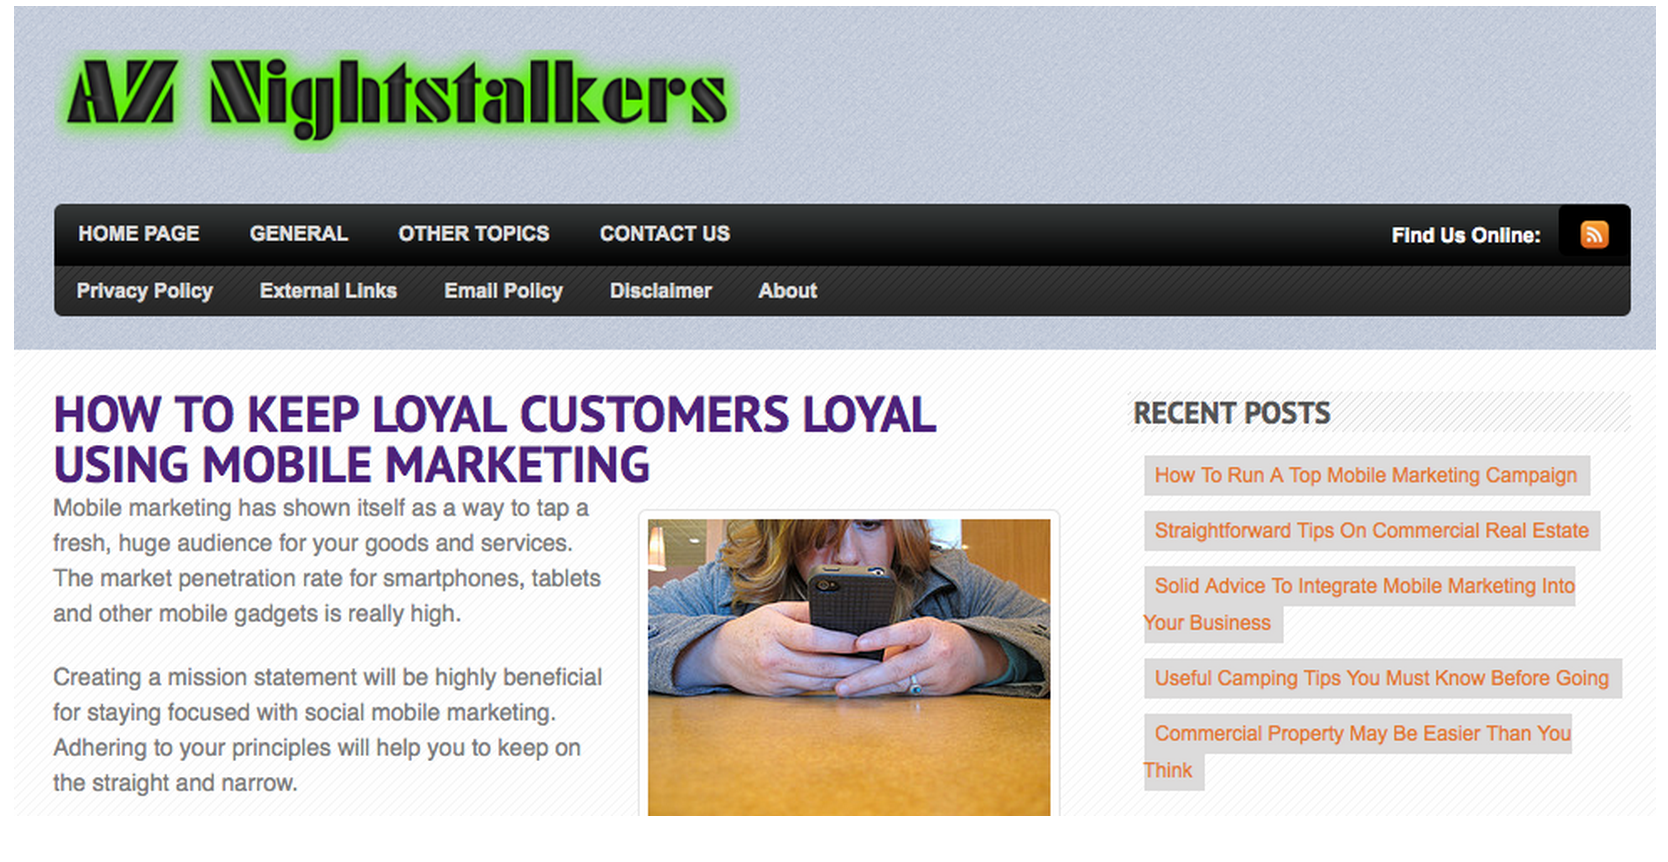Select Other Topics in the navigation bar
This screenshot has height=862, width=1668.
coord(474,234)
